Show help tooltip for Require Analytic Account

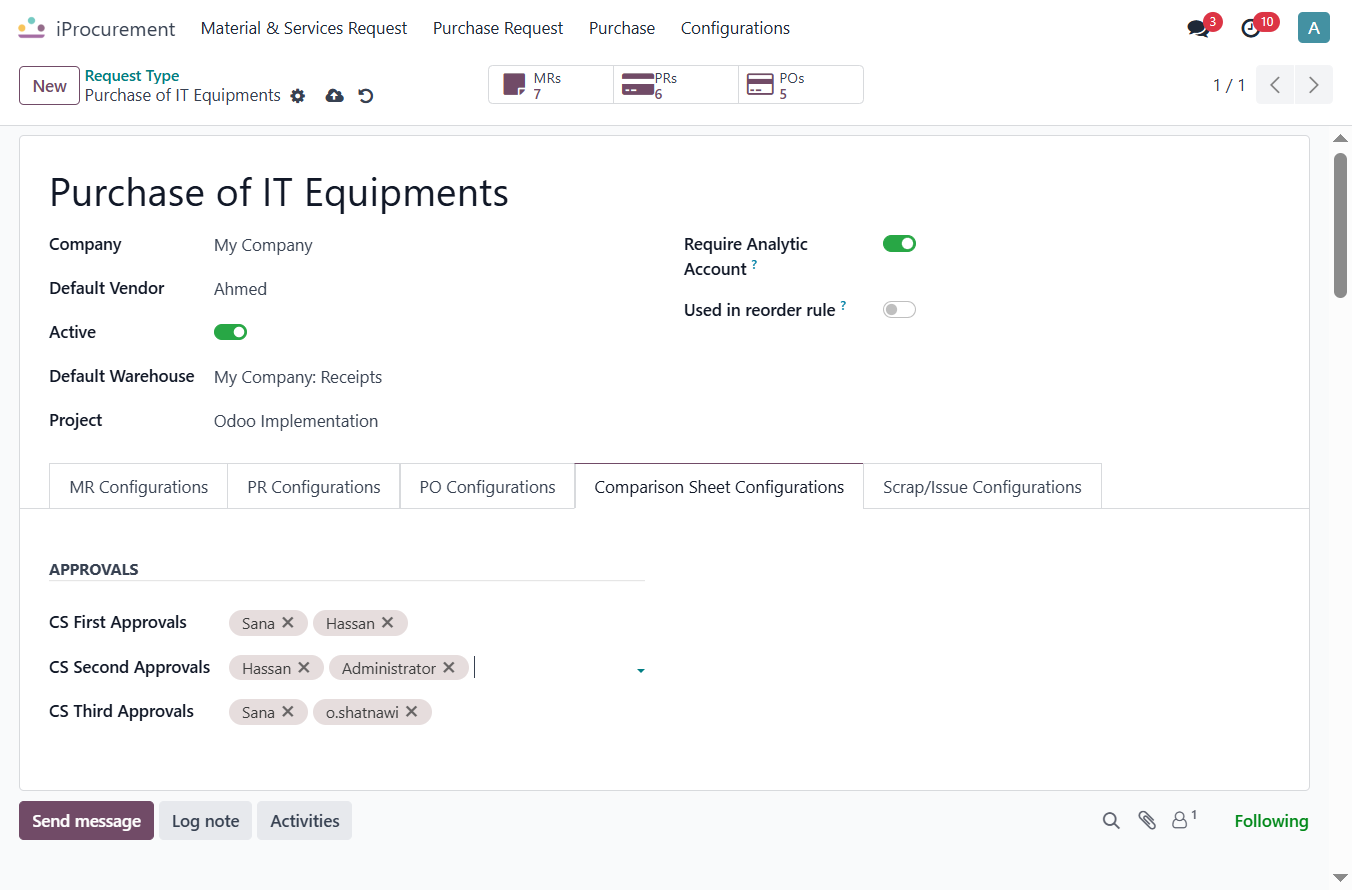click(754, 265)
